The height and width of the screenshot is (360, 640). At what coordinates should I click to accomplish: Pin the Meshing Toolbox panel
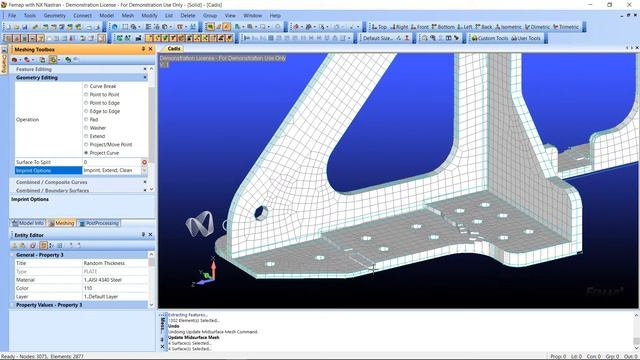[x=143, y=49]
